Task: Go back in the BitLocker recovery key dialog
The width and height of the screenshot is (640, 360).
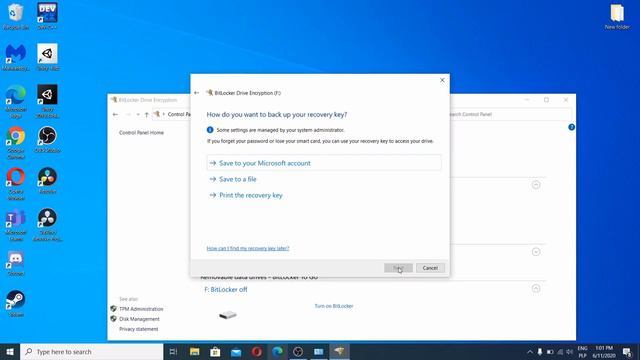Action: coord(197,93)
